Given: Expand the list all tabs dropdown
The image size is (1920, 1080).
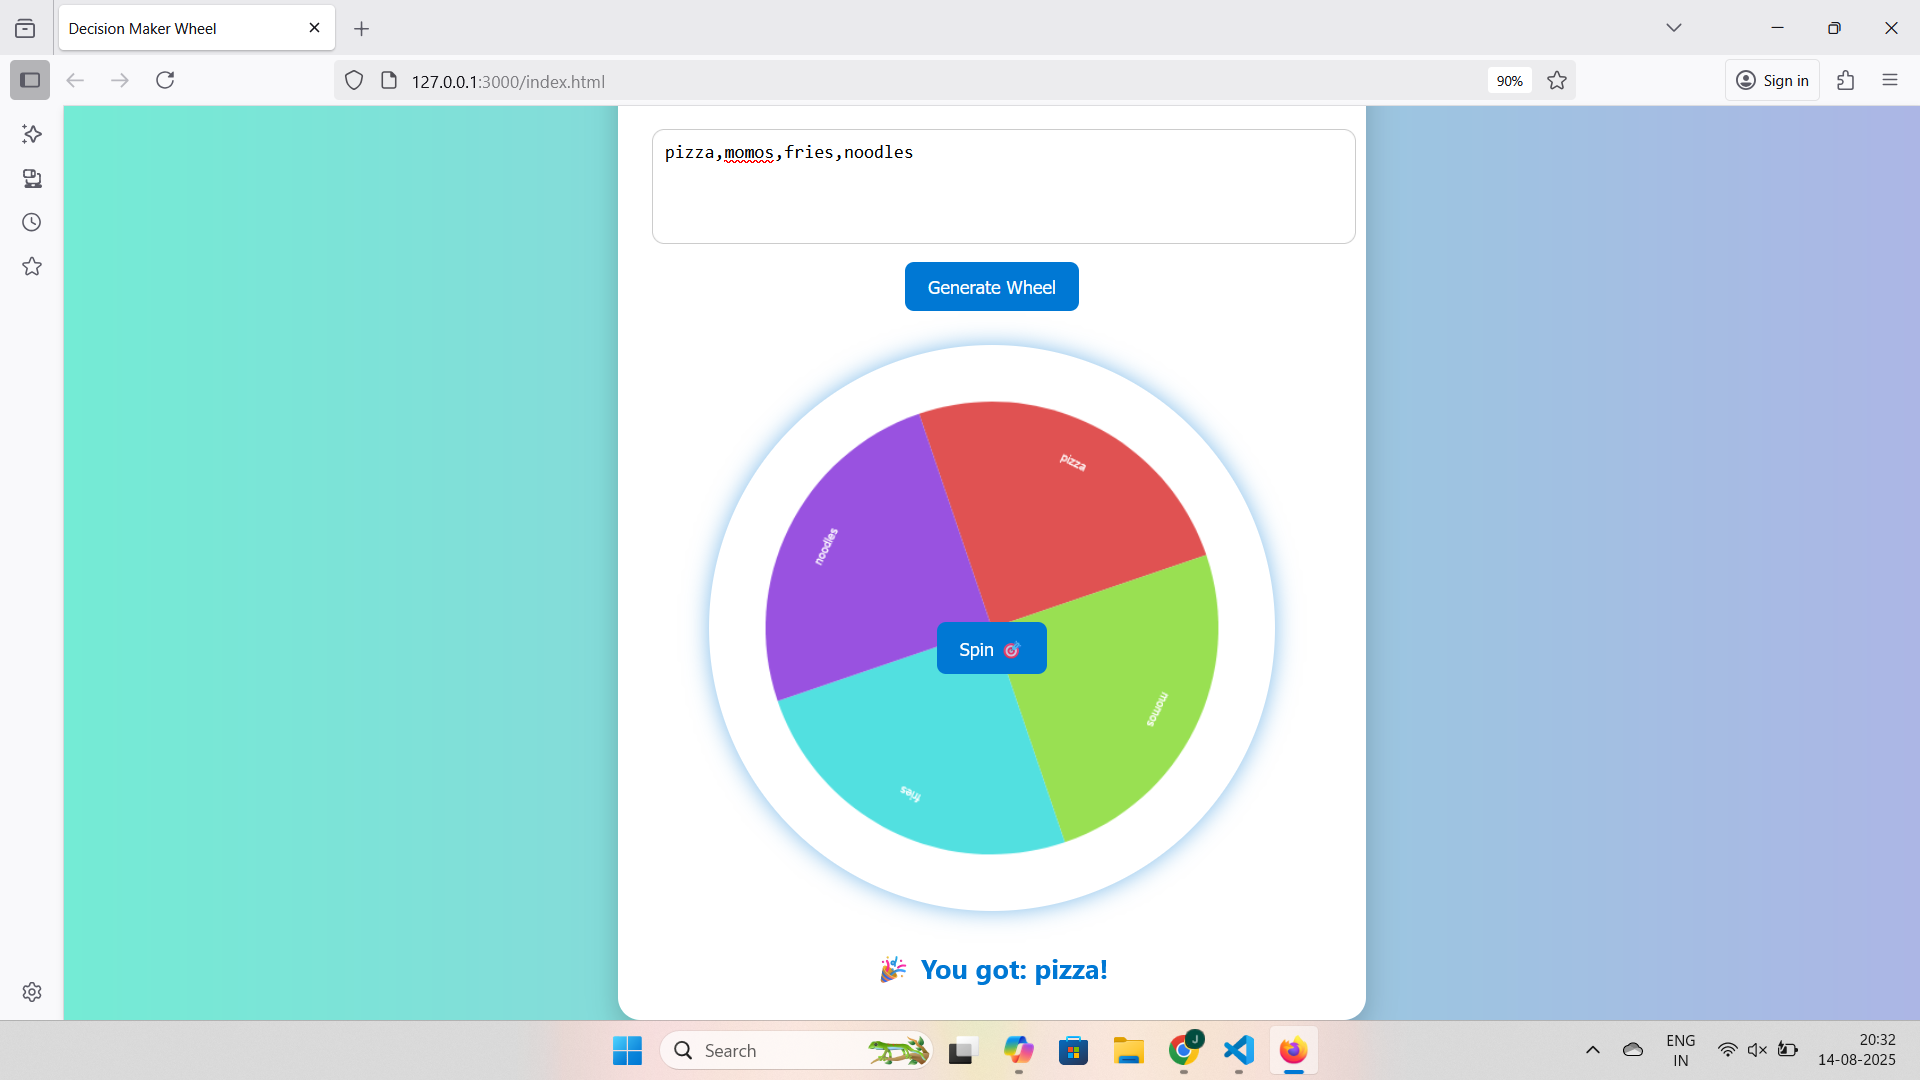Looking at the screenshot, I should point(1673,28).
